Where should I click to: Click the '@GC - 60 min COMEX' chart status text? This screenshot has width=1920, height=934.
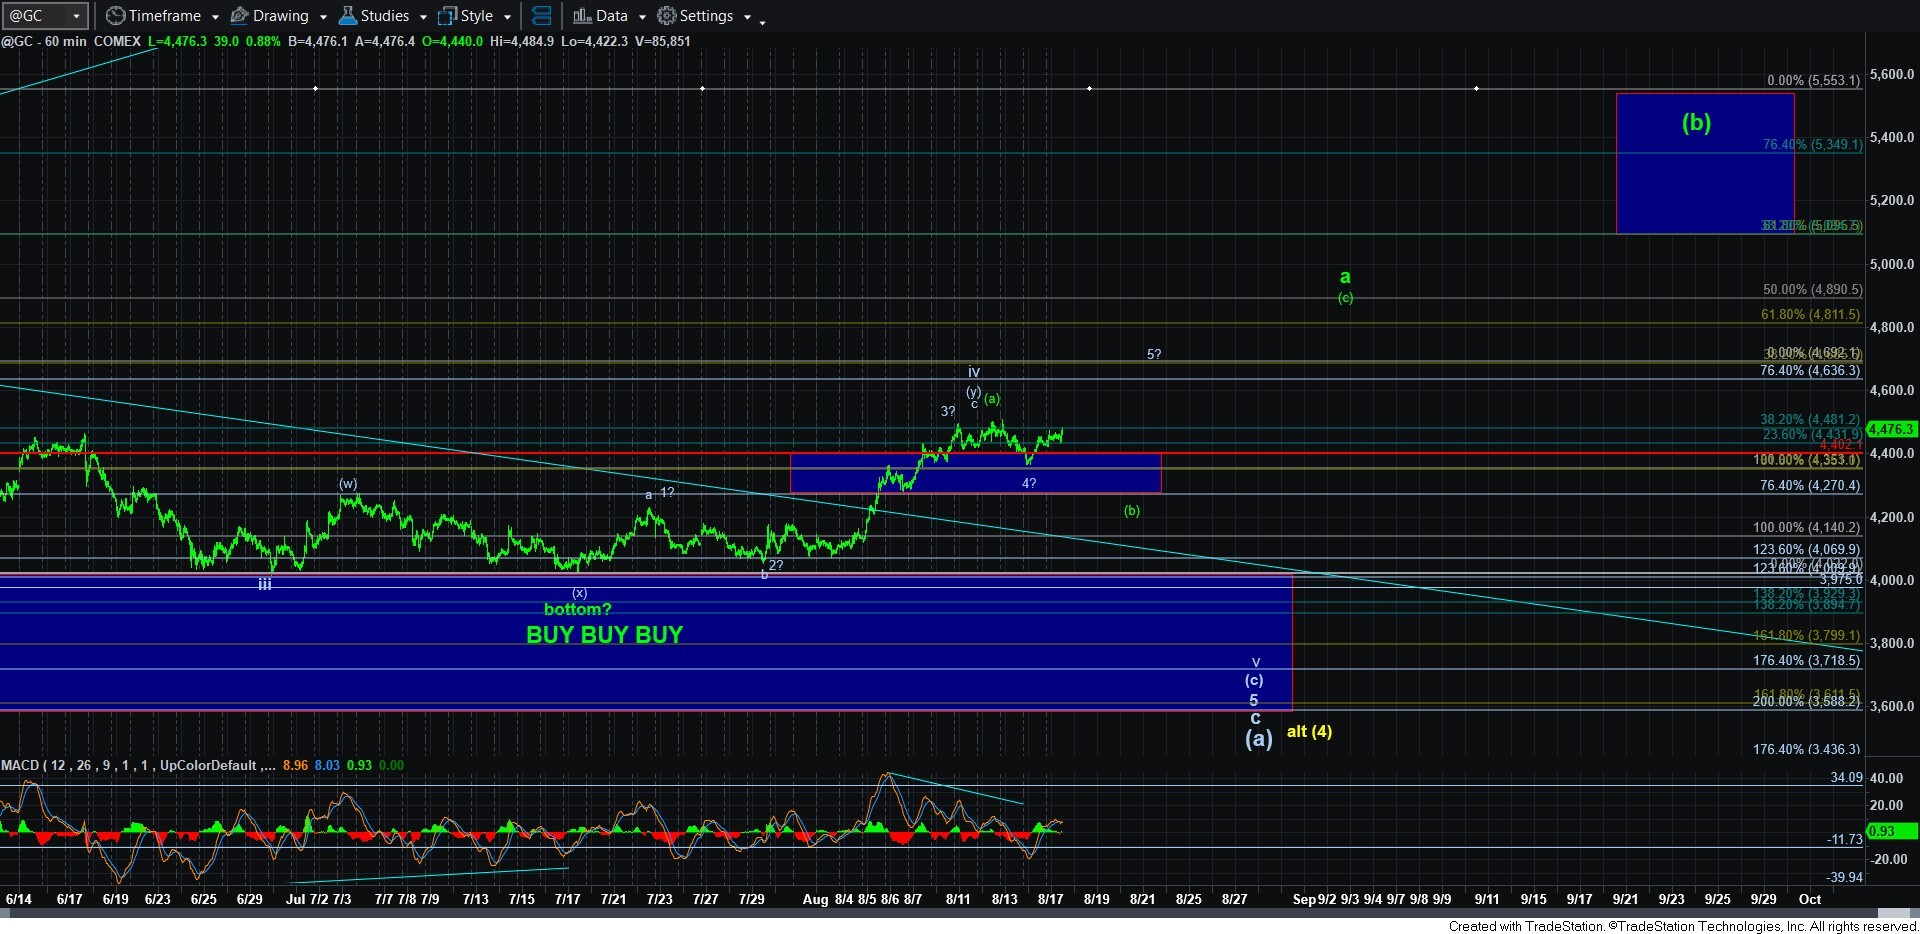71,41
